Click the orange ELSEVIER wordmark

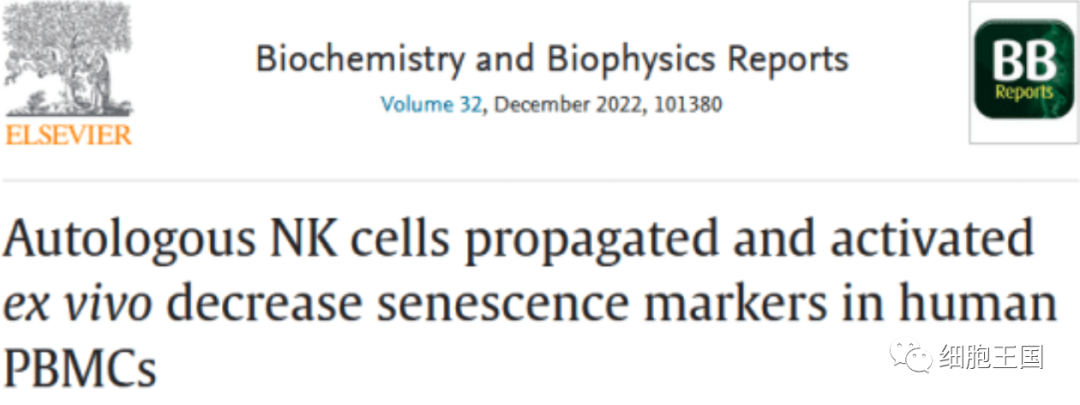pos(69,134)
